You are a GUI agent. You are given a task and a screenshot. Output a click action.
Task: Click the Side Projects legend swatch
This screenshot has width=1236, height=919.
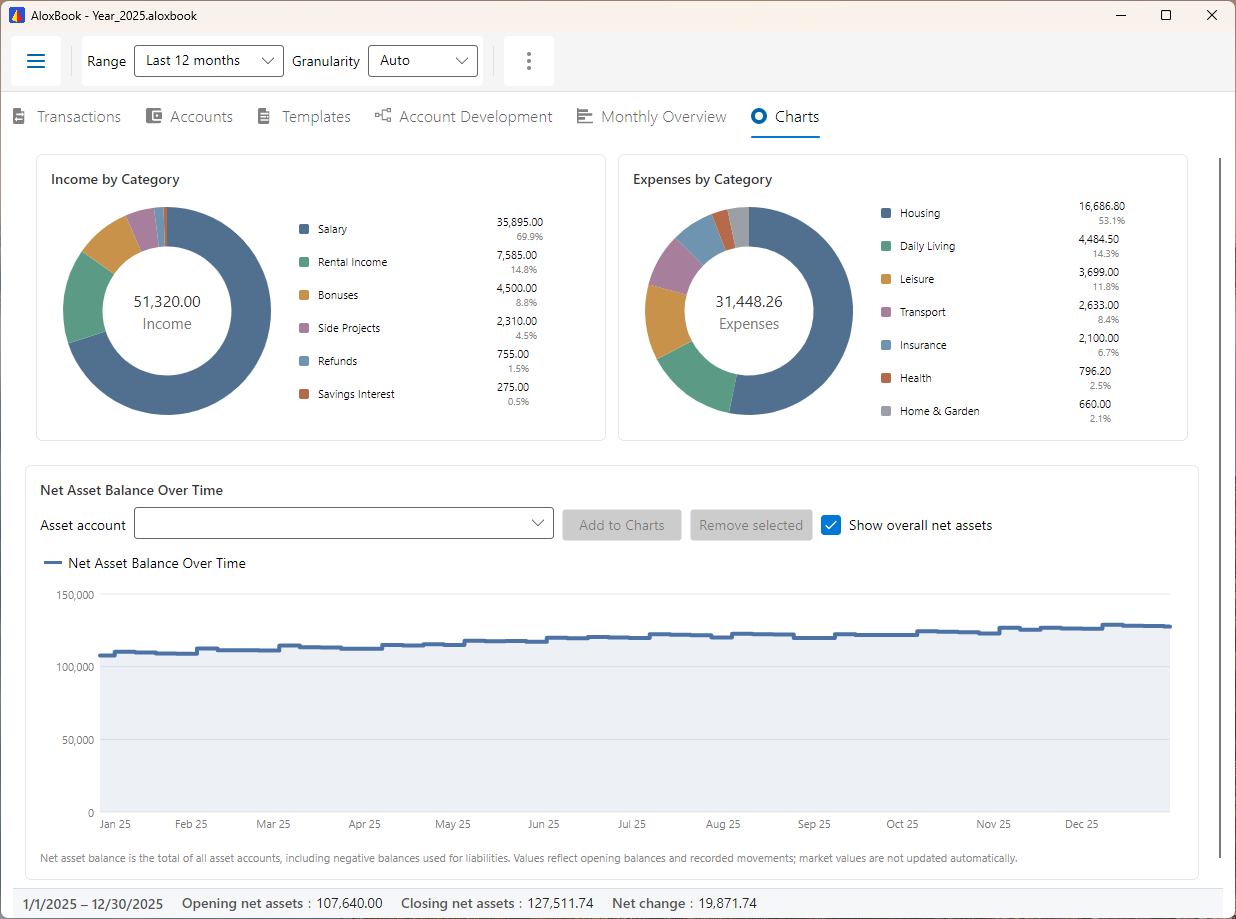tap(304, 328)
